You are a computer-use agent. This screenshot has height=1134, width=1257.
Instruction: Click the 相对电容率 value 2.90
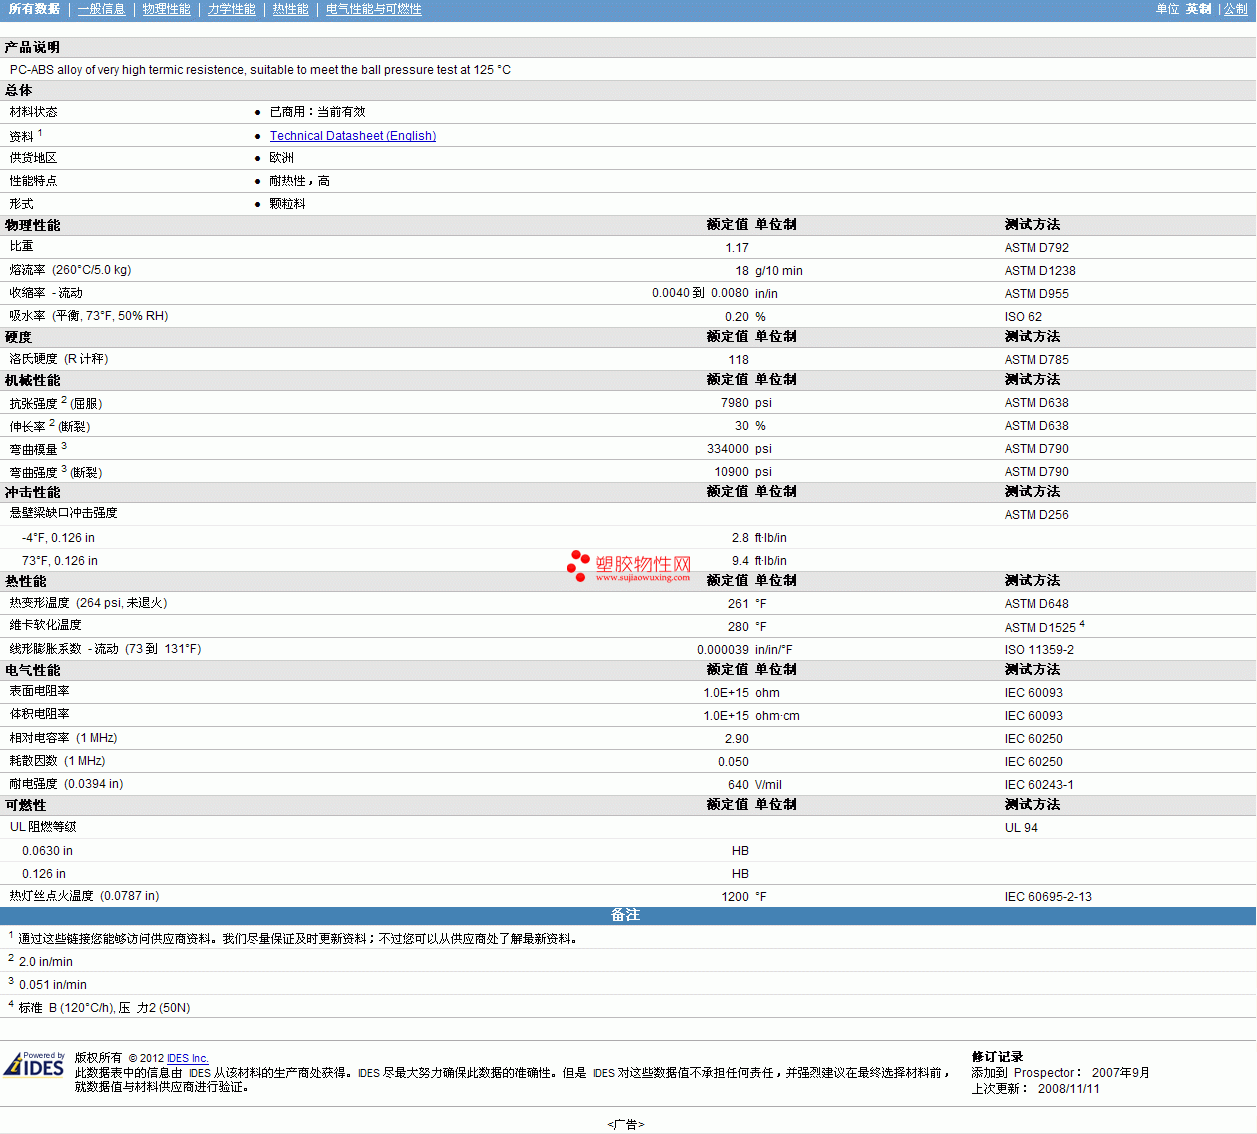[x=737, y=739]
